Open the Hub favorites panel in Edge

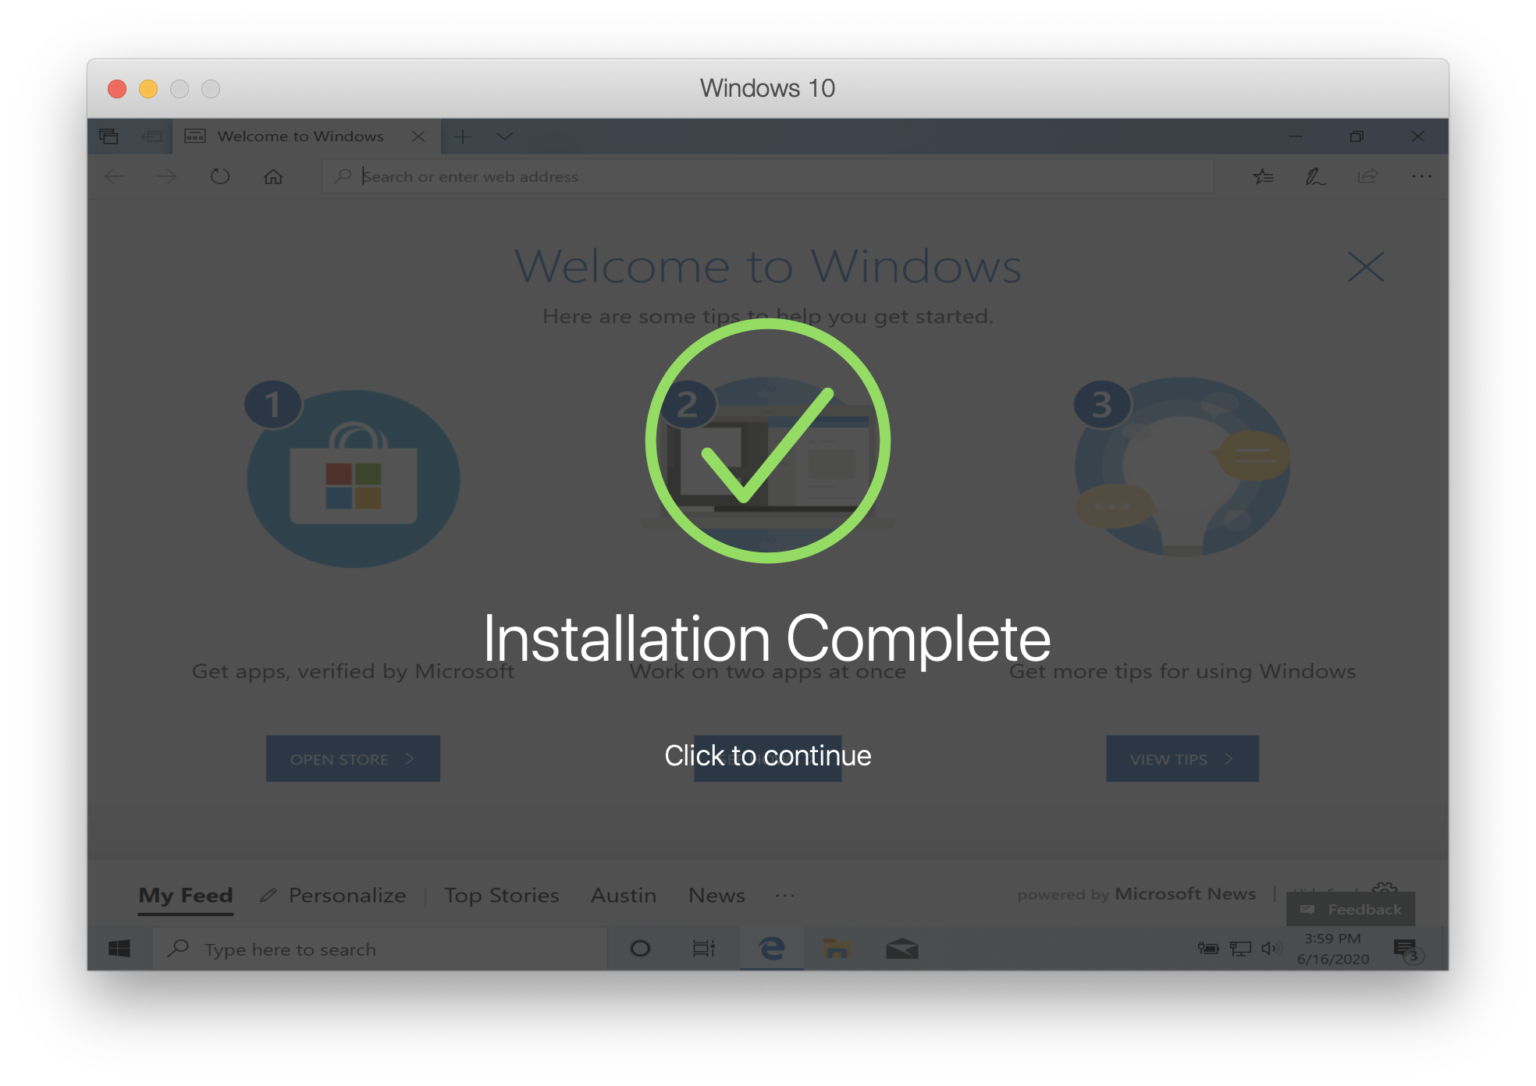[1262, 176]
